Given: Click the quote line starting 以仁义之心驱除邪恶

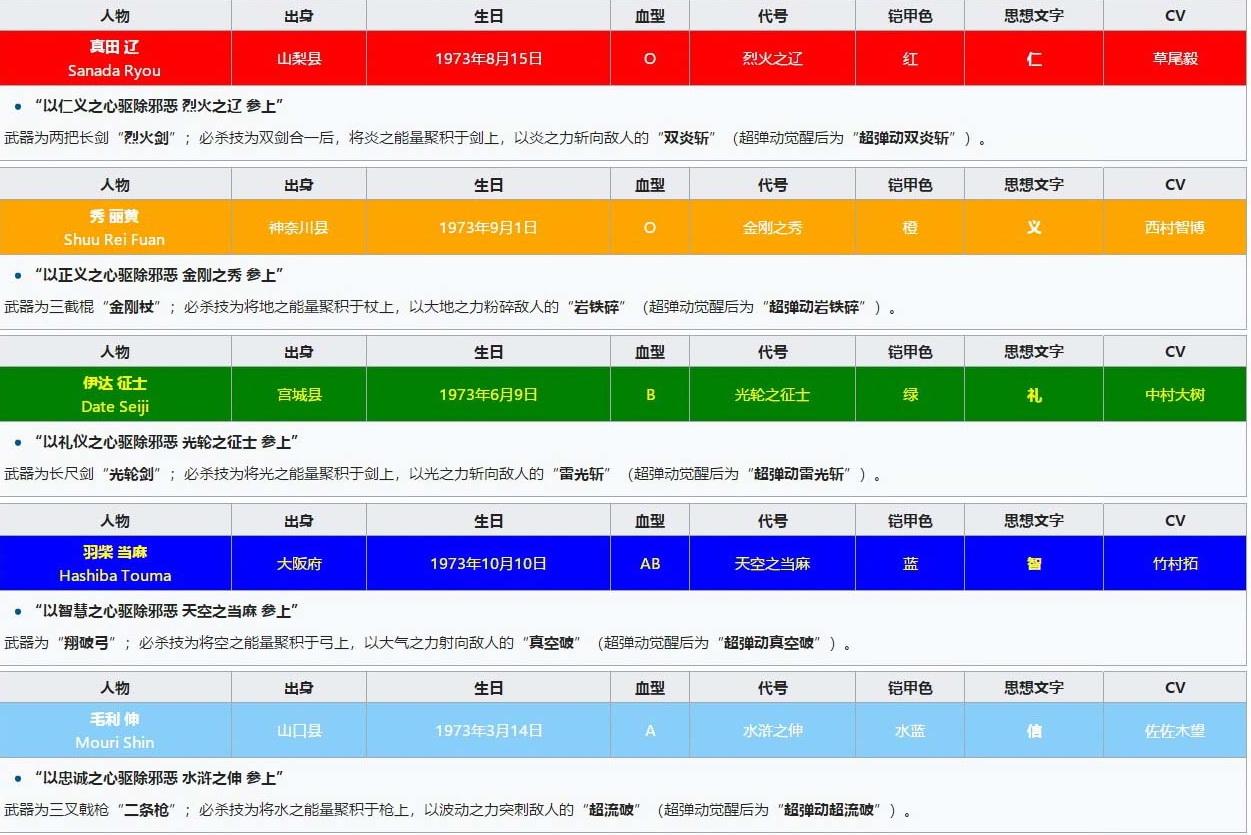Looking at the screenshot, I should click(x=158, y=106).
